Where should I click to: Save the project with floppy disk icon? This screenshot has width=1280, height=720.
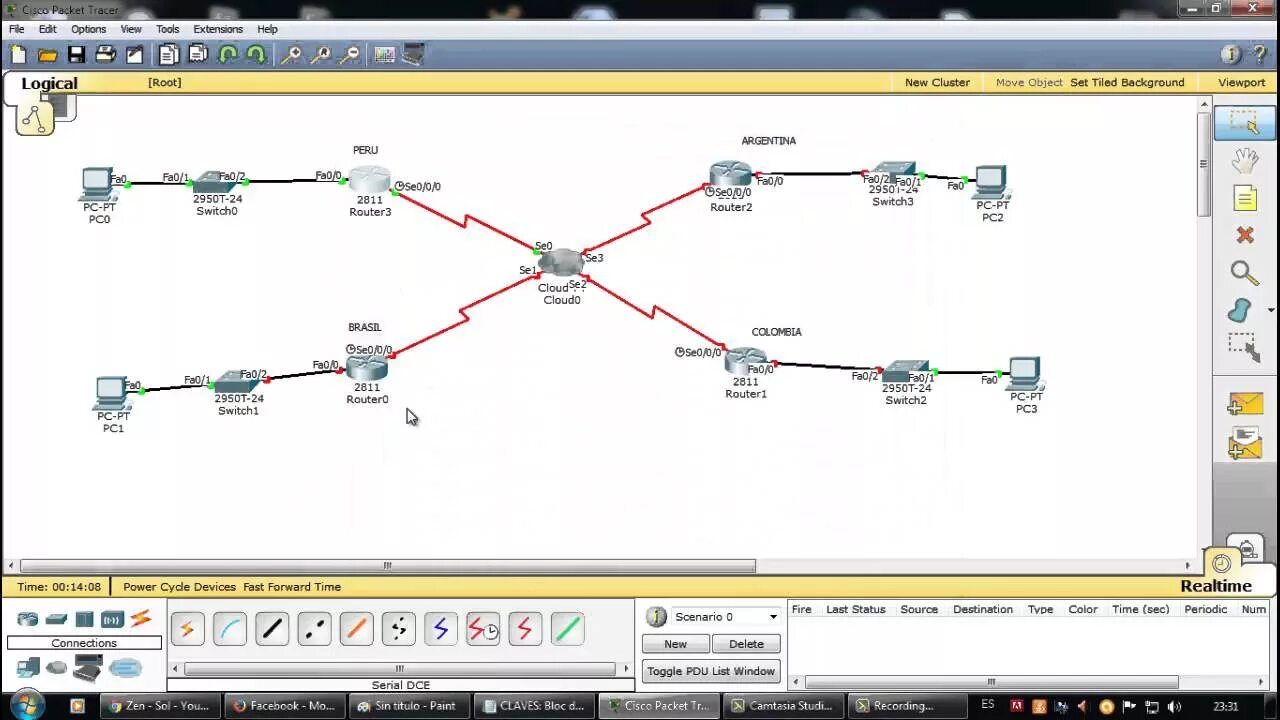click(x=76, y=55)
